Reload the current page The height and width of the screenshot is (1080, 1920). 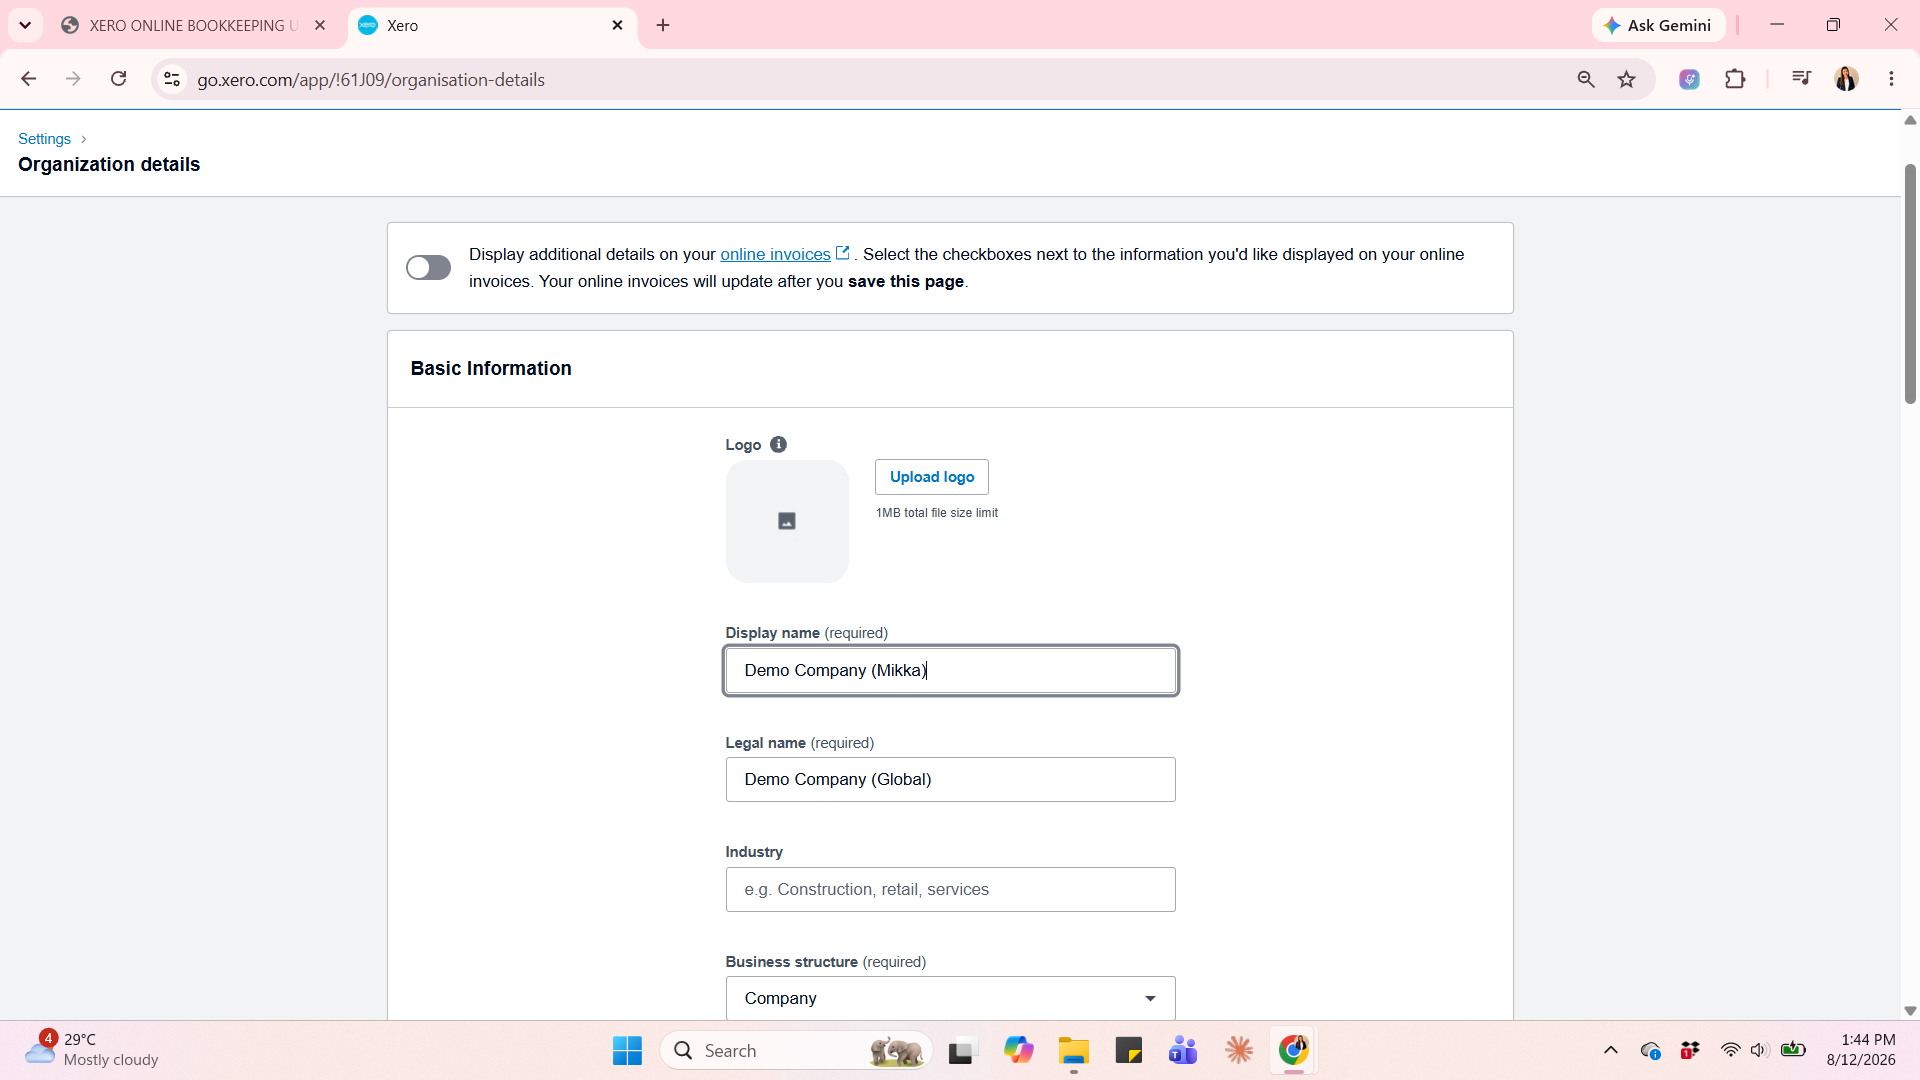point(118,79)
